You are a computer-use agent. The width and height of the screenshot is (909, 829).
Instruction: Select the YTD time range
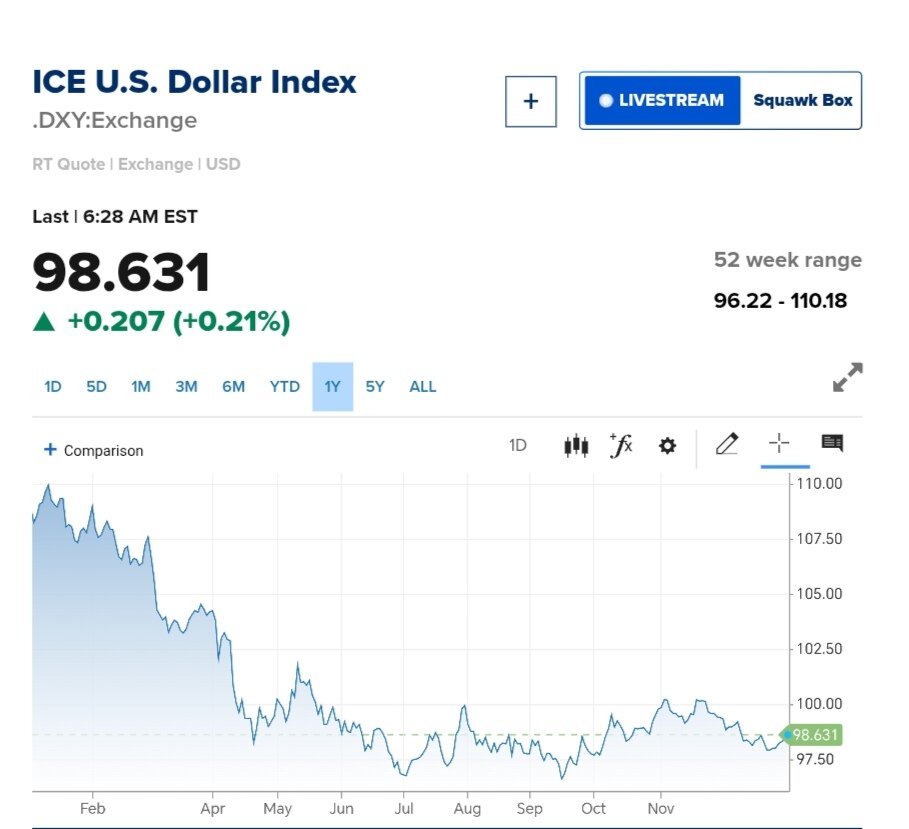(x=284, y=387)
